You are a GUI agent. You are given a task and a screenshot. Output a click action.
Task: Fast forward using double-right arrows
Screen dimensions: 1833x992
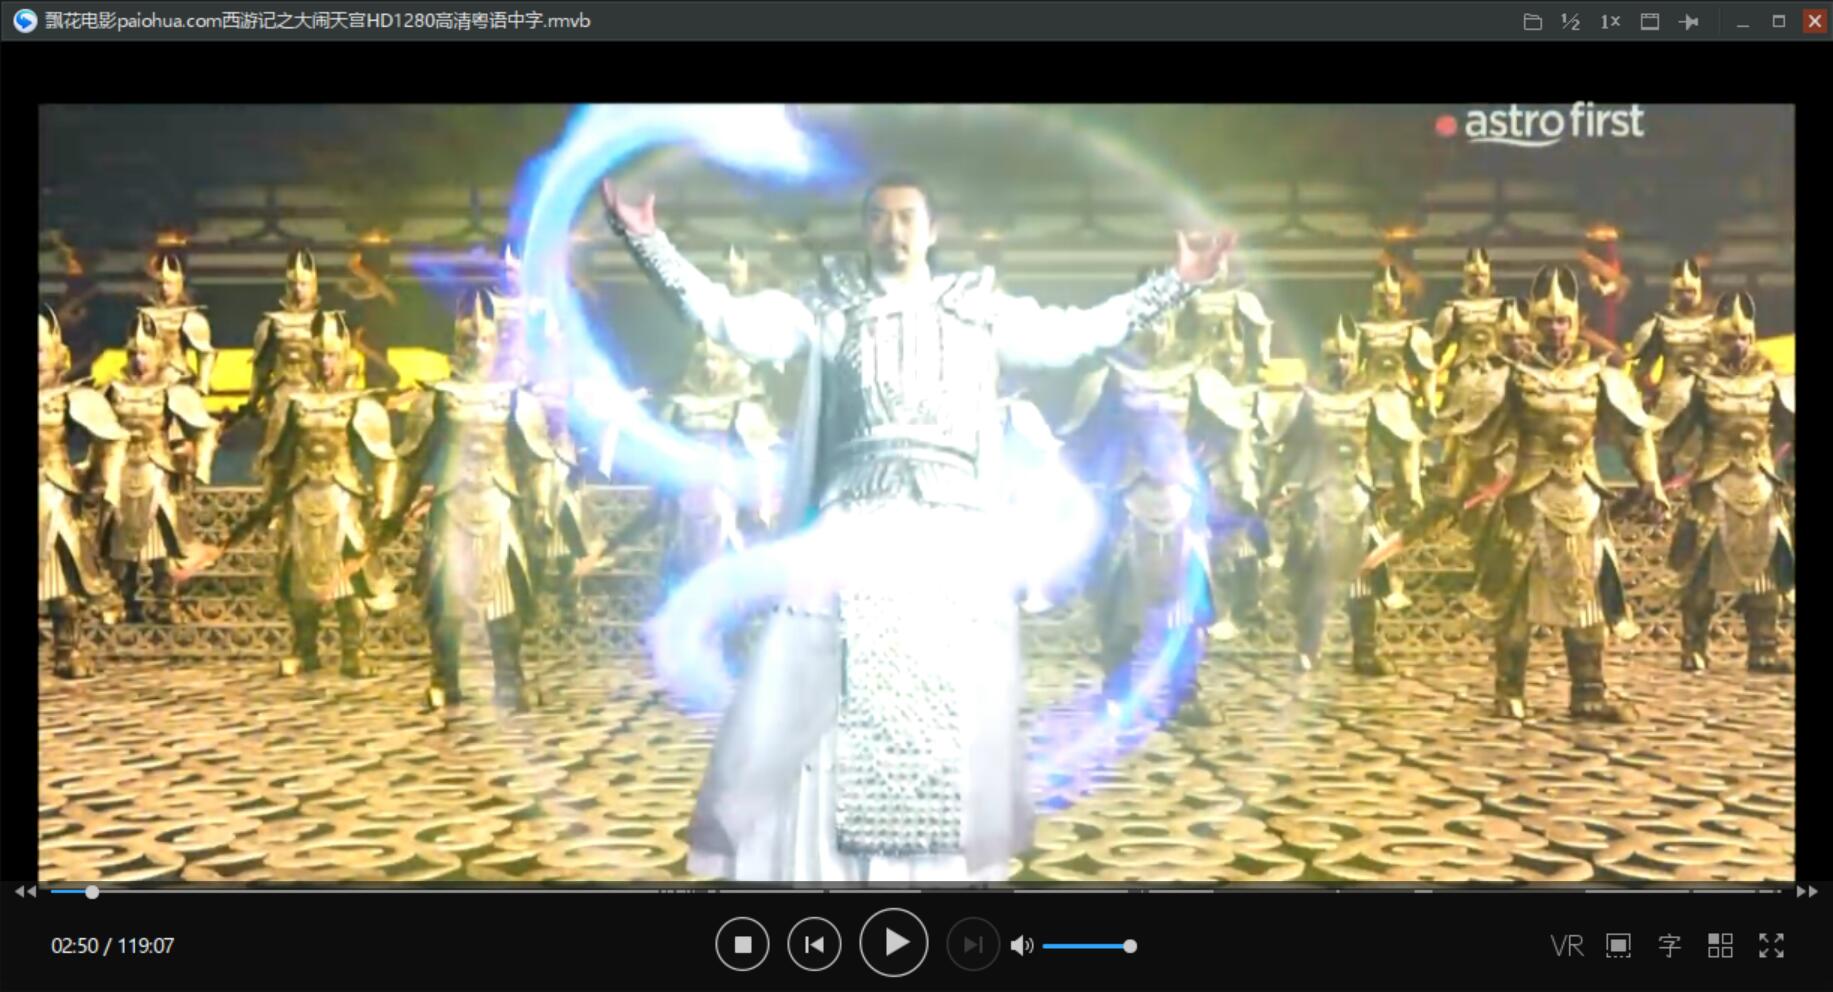click(1806, 891)
